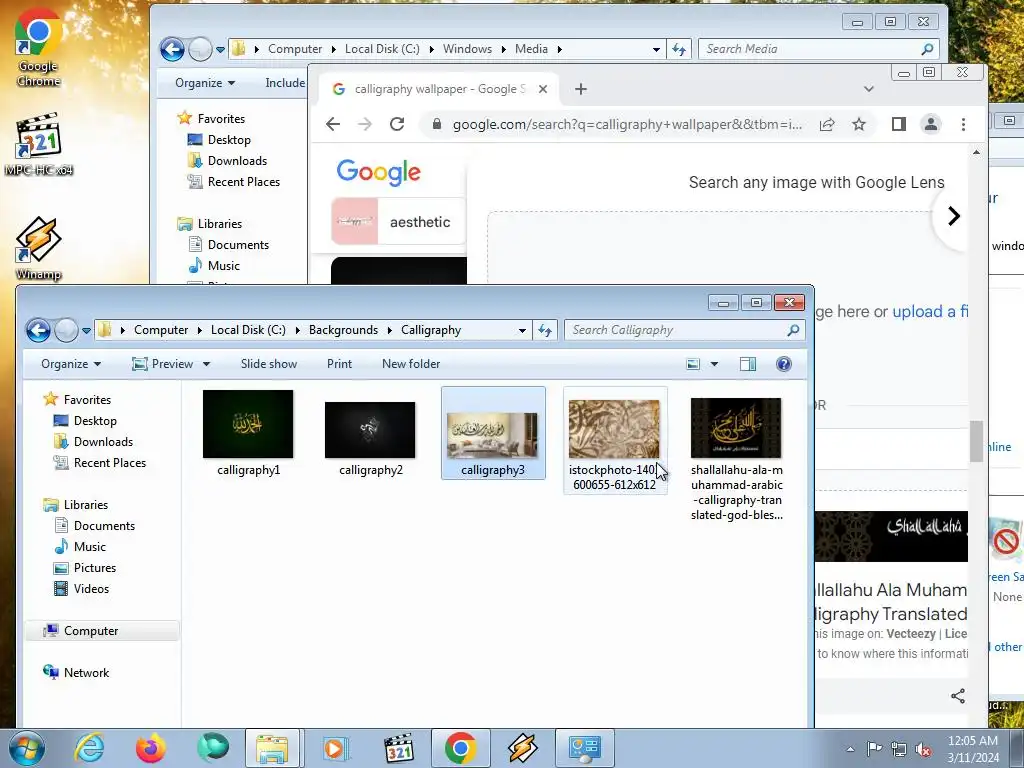Expand the Preview dropdown arrow
This screenshot has height=768, width=1024.
pyautogui.click(x=206, y=364)
